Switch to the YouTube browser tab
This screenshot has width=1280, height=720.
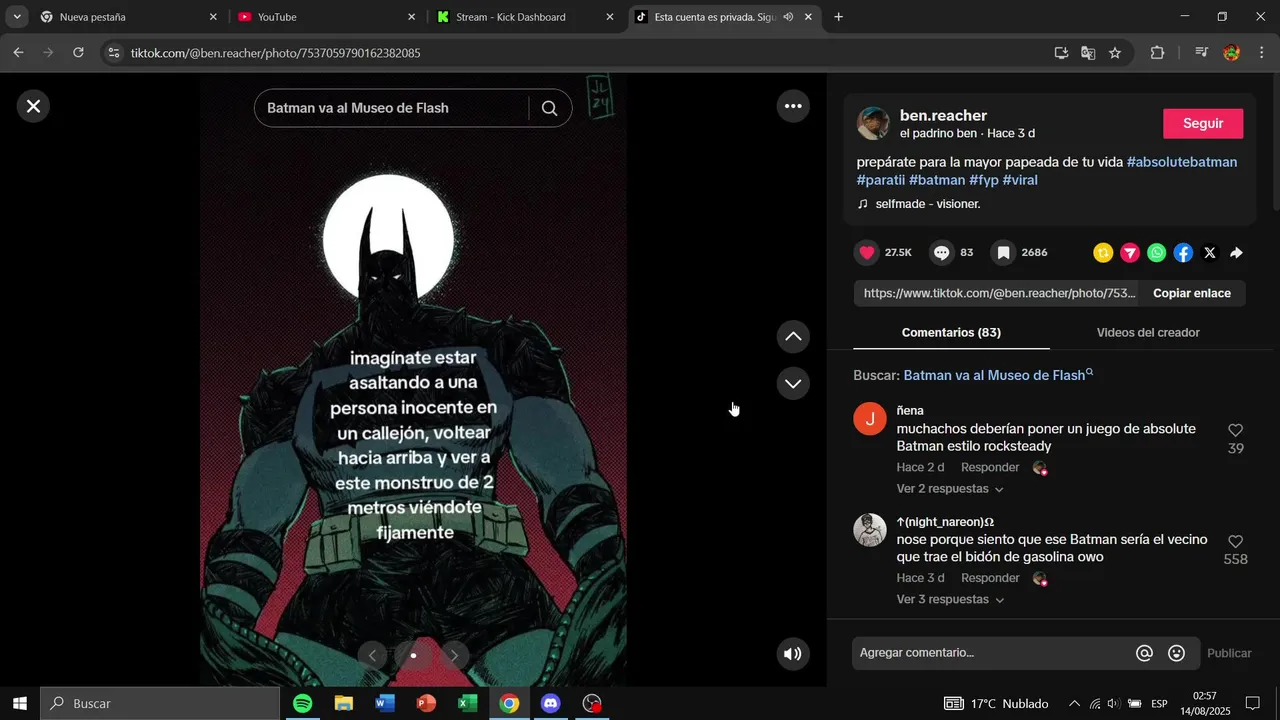(x=327, y=17)
